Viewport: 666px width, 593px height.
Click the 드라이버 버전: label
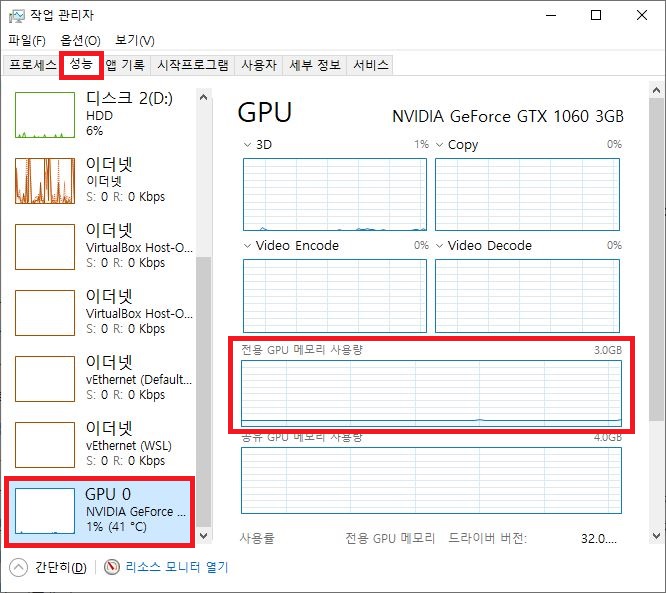(488, 538)
